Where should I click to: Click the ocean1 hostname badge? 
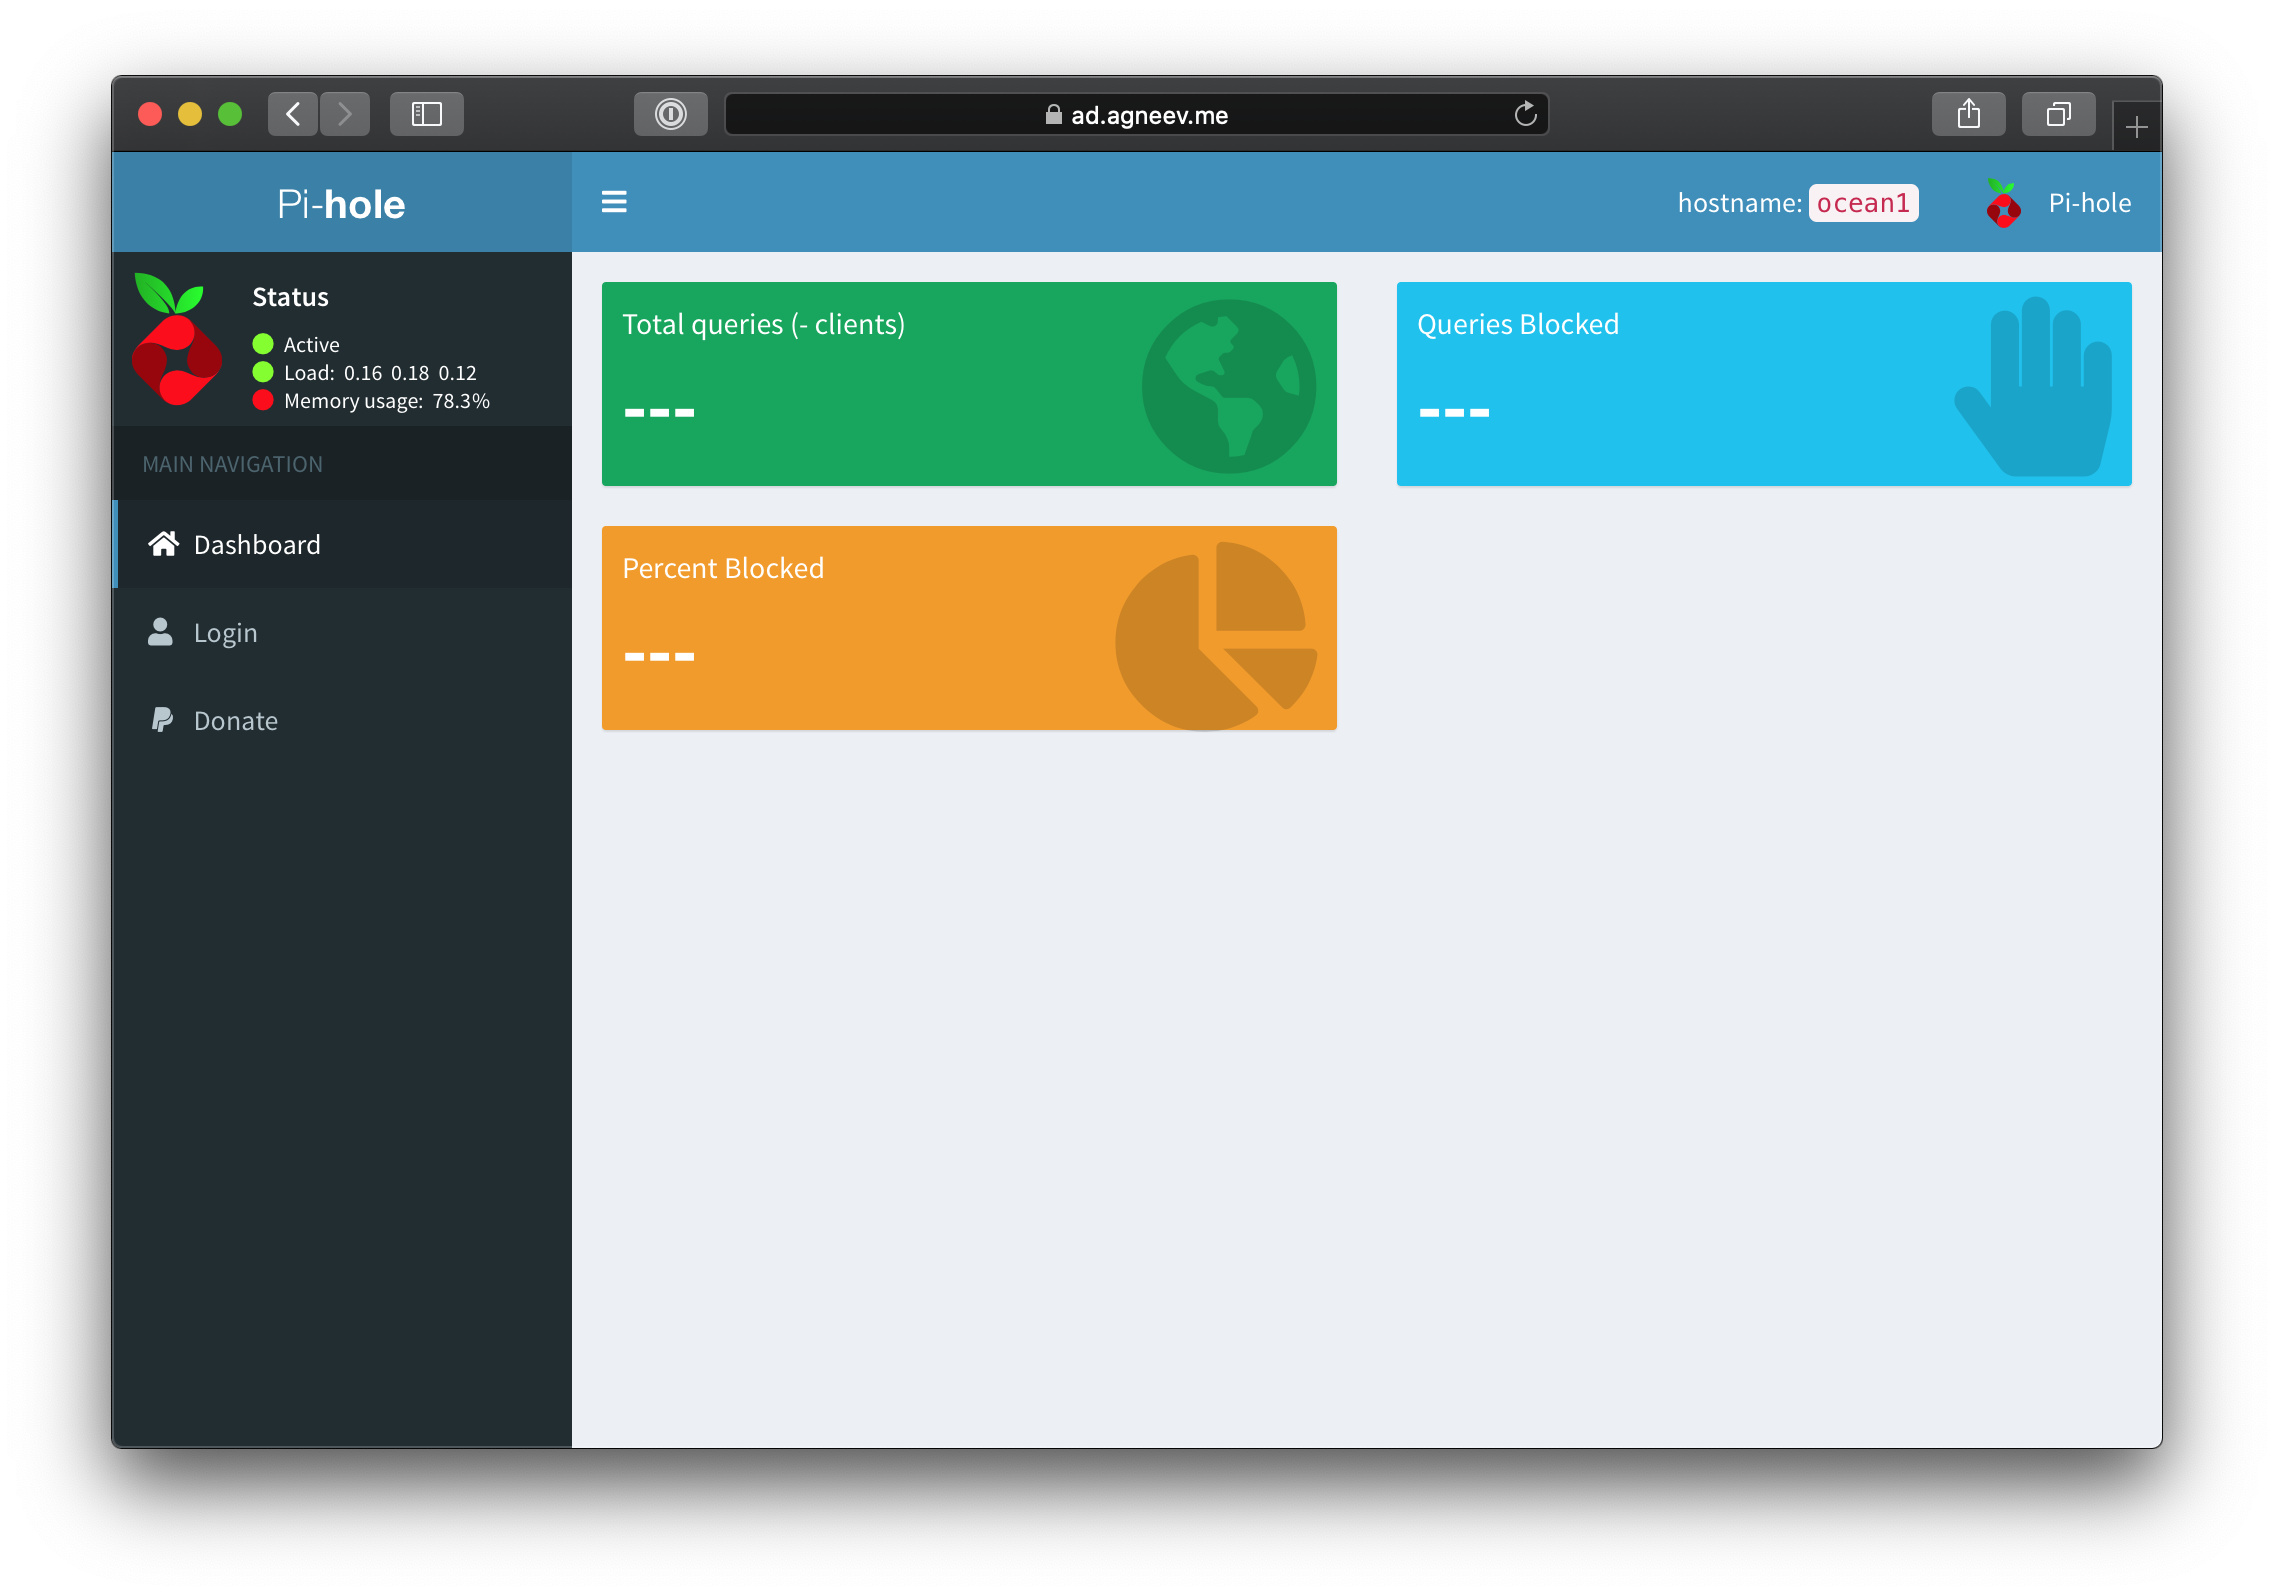tap(1863, 203)
